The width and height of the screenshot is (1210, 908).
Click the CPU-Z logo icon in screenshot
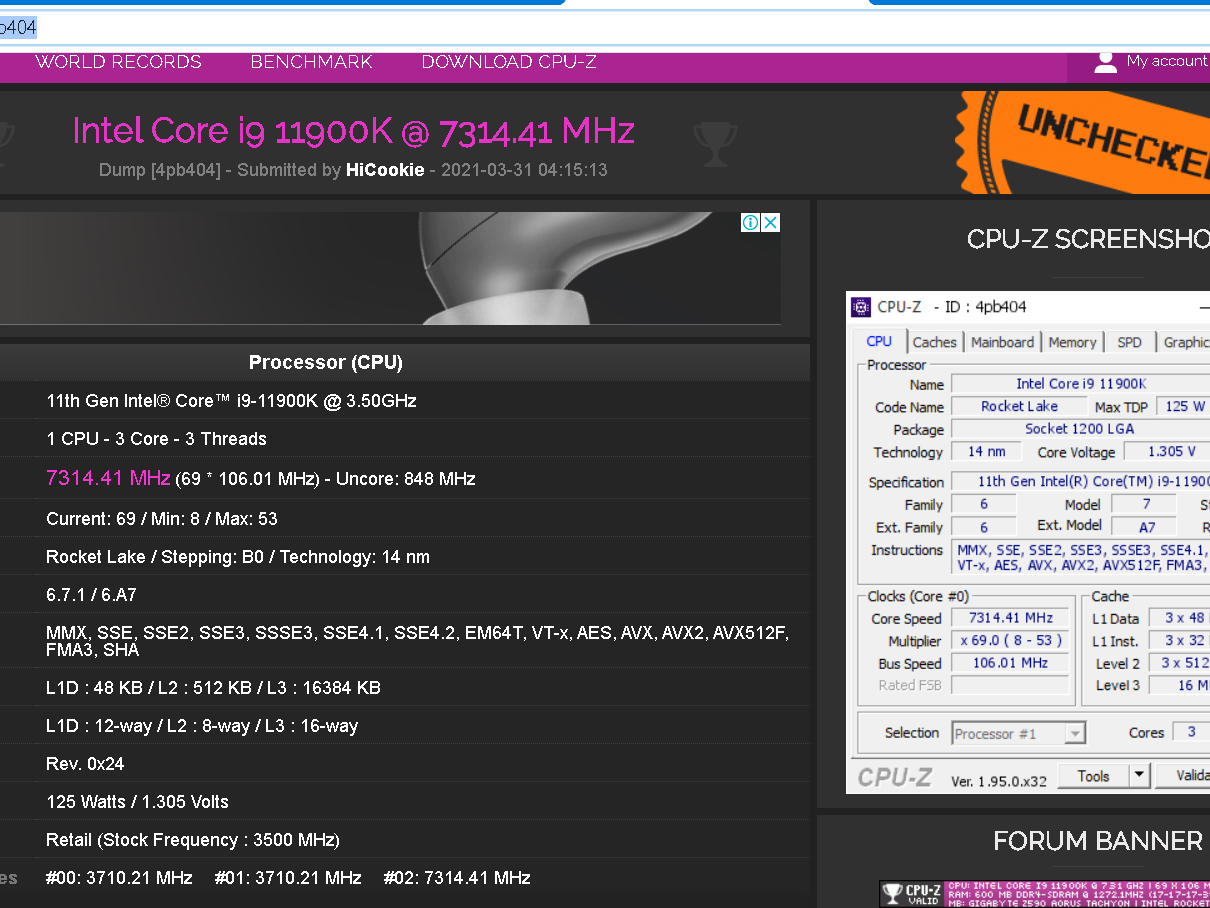tap(861, 307)
